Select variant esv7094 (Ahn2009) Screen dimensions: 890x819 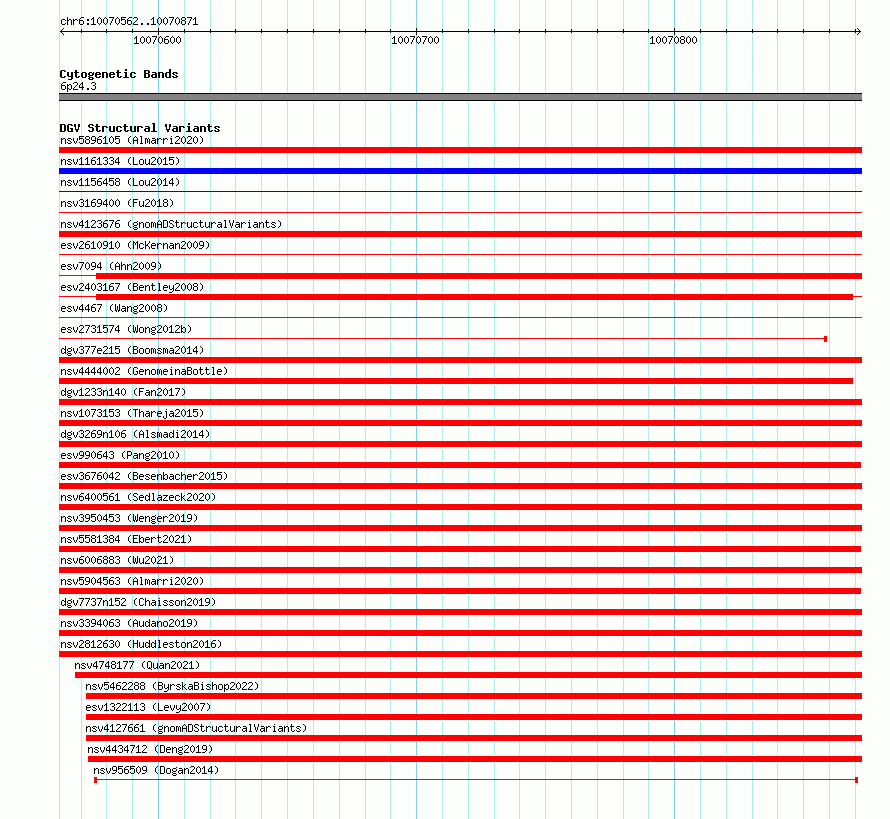(x=111, y=266)
